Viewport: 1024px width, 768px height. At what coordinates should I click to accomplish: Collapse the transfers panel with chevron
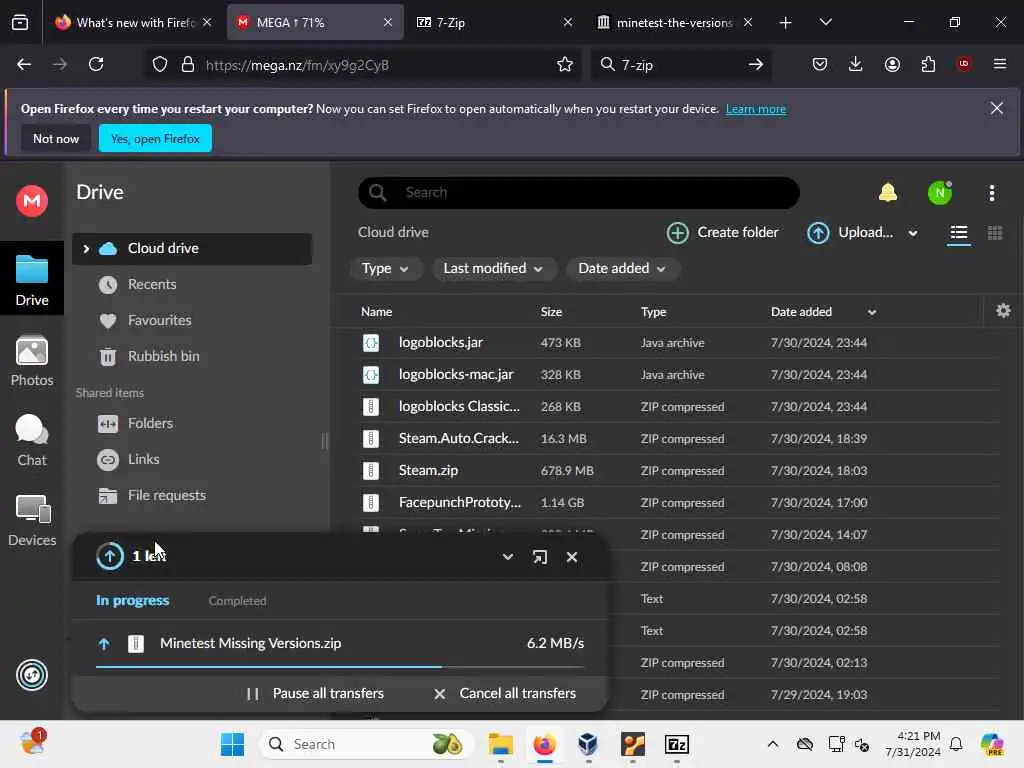(507, 557)
